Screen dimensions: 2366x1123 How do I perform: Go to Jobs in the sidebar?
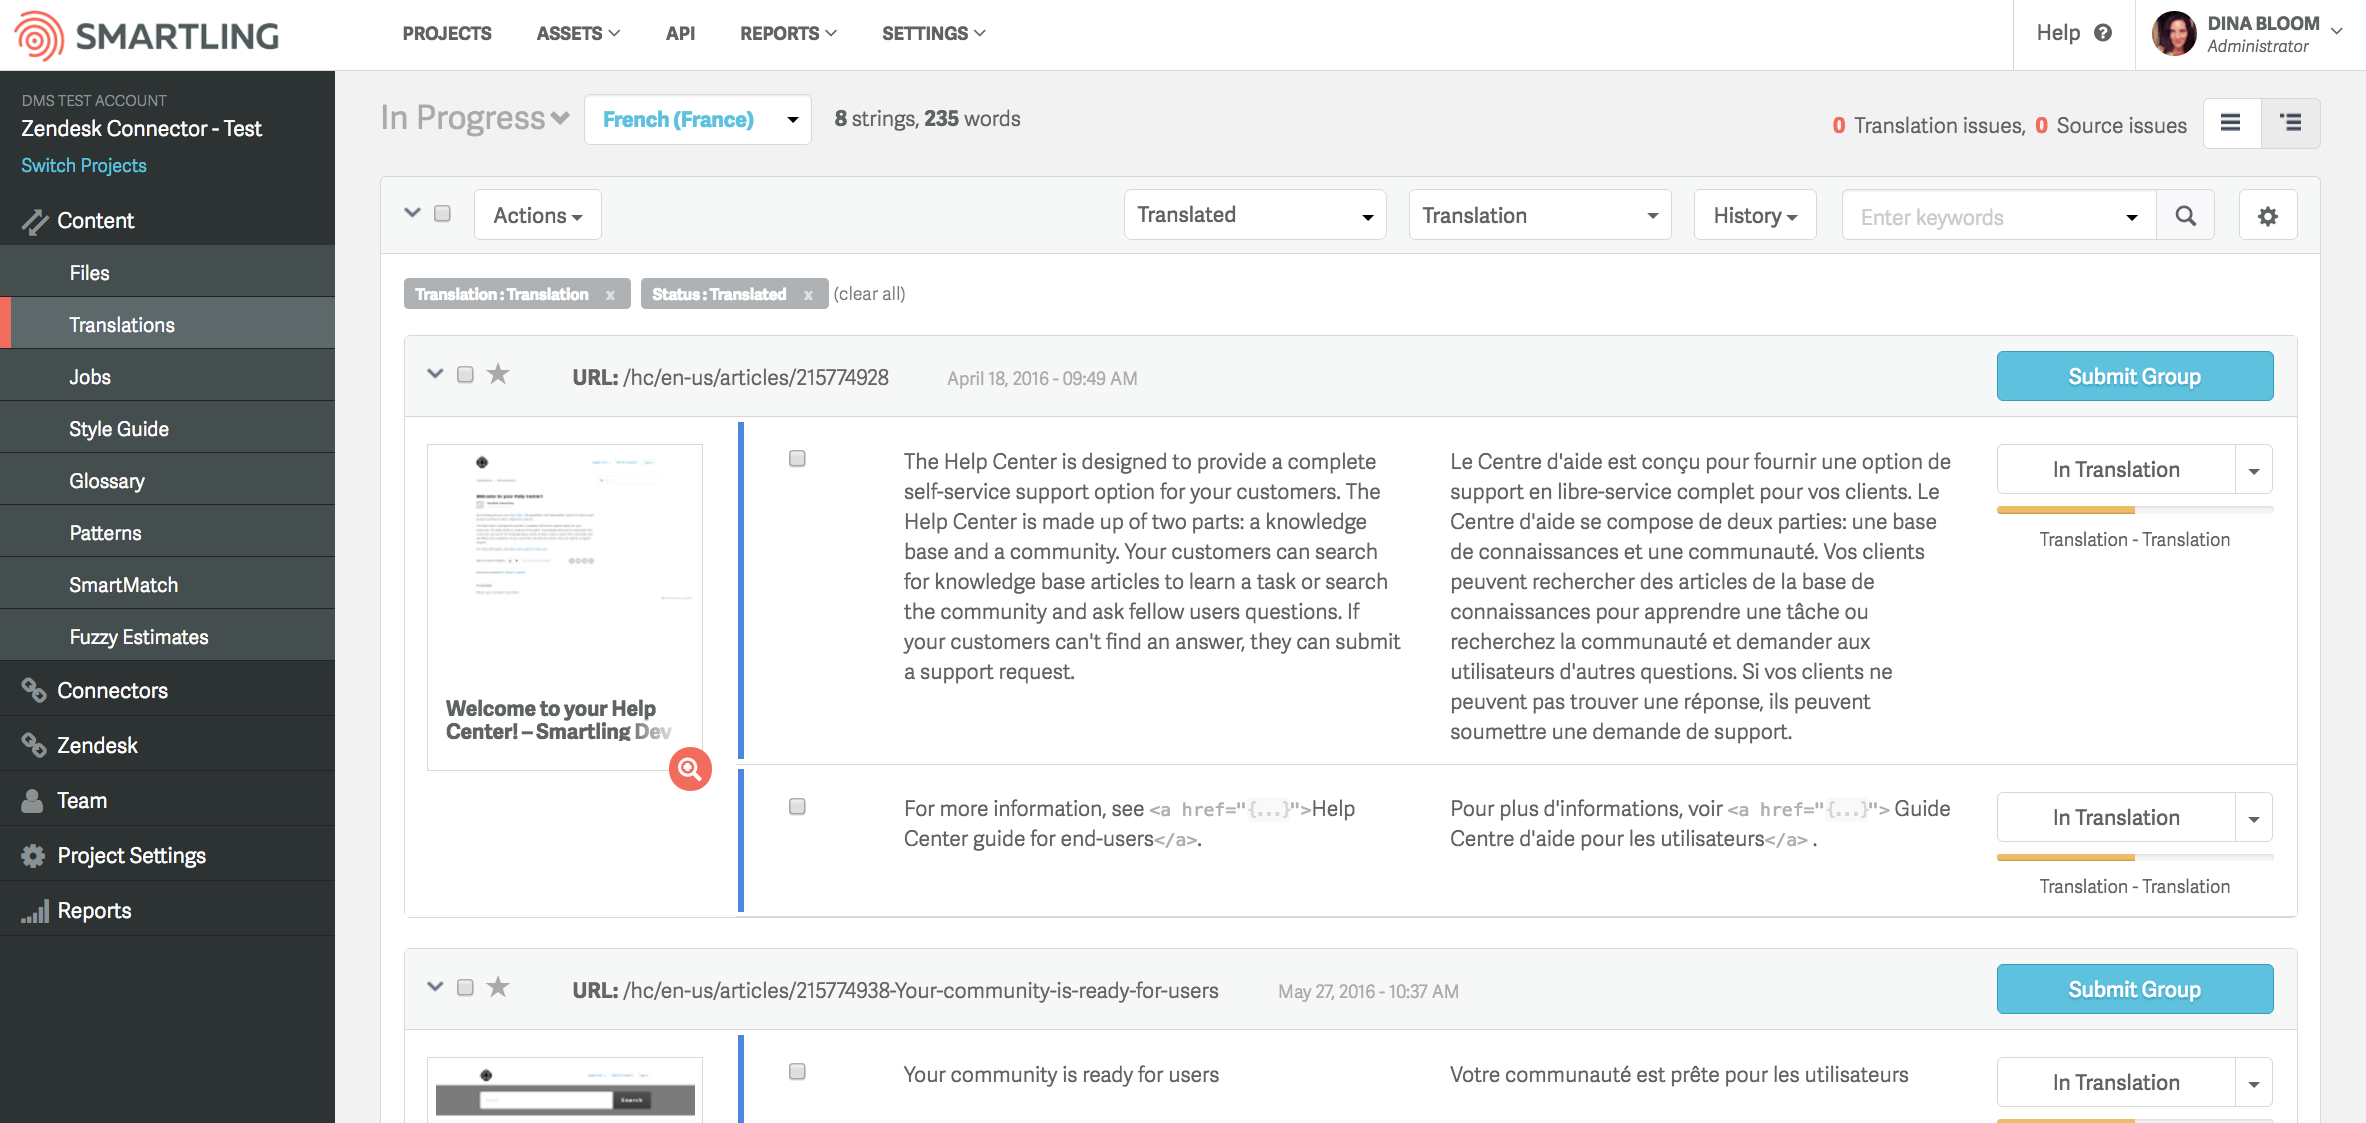168,377
